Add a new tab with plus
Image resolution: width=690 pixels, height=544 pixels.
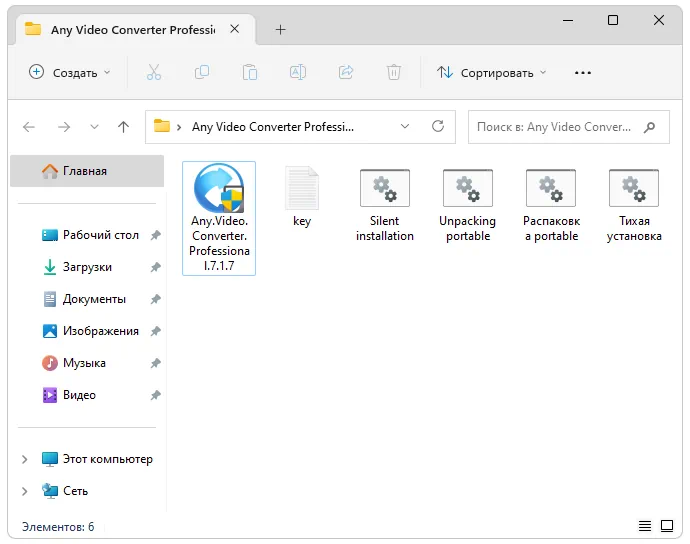point(280,29)
